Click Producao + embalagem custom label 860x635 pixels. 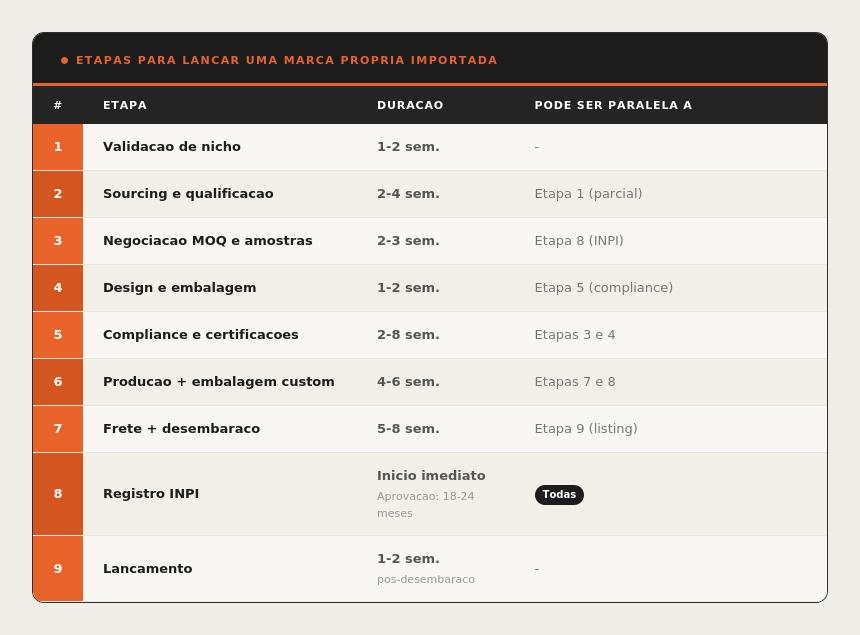point(219,382)
